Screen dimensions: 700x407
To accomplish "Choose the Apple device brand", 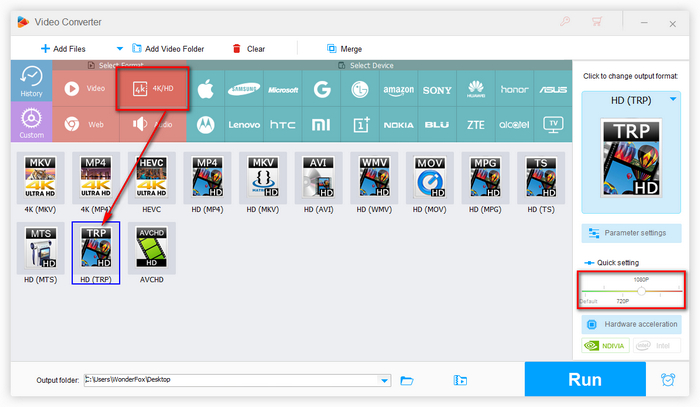I will 205,89.
